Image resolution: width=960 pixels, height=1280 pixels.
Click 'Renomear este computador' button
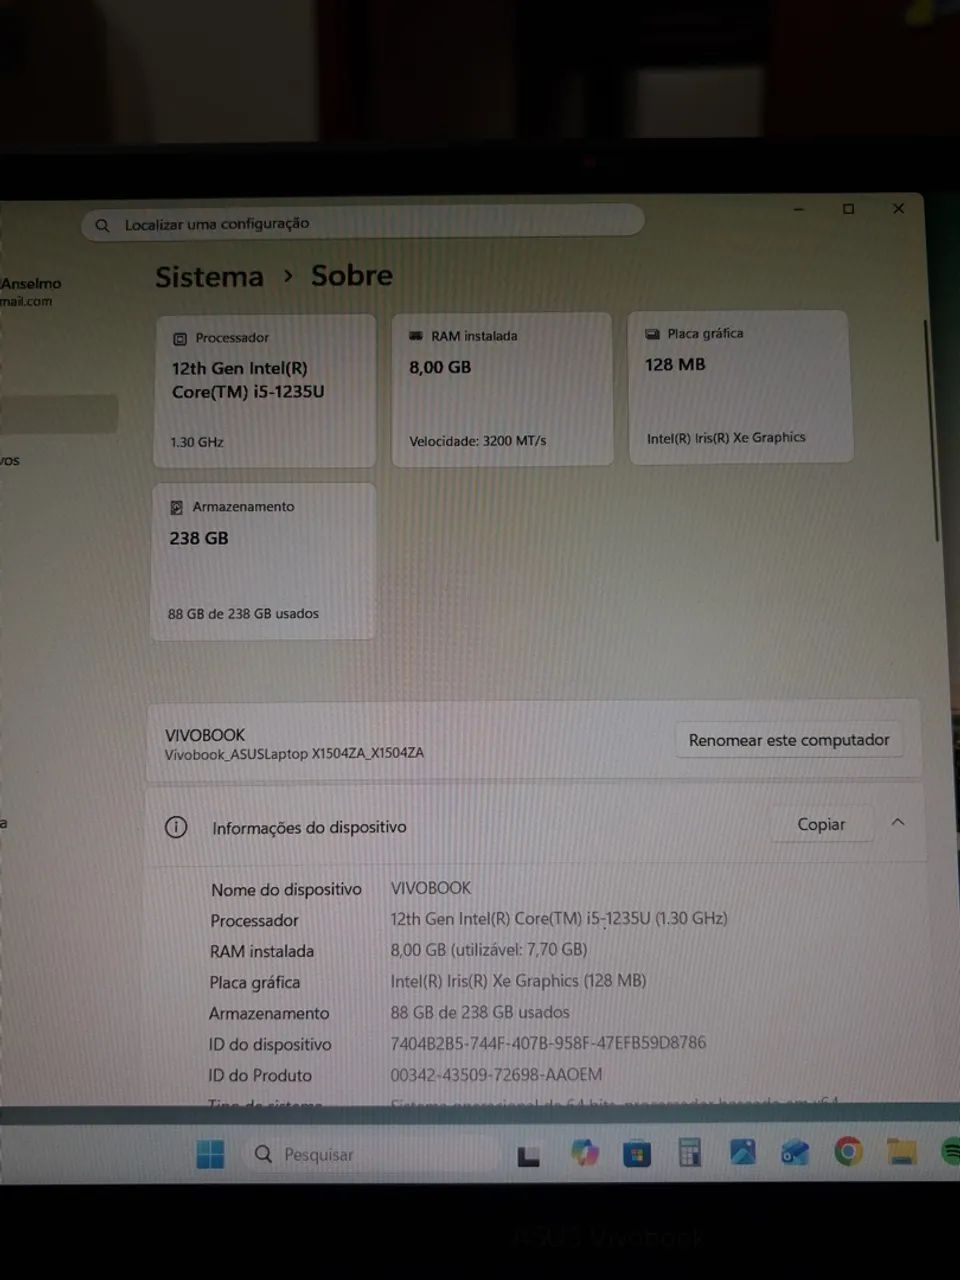coord(789,740)
